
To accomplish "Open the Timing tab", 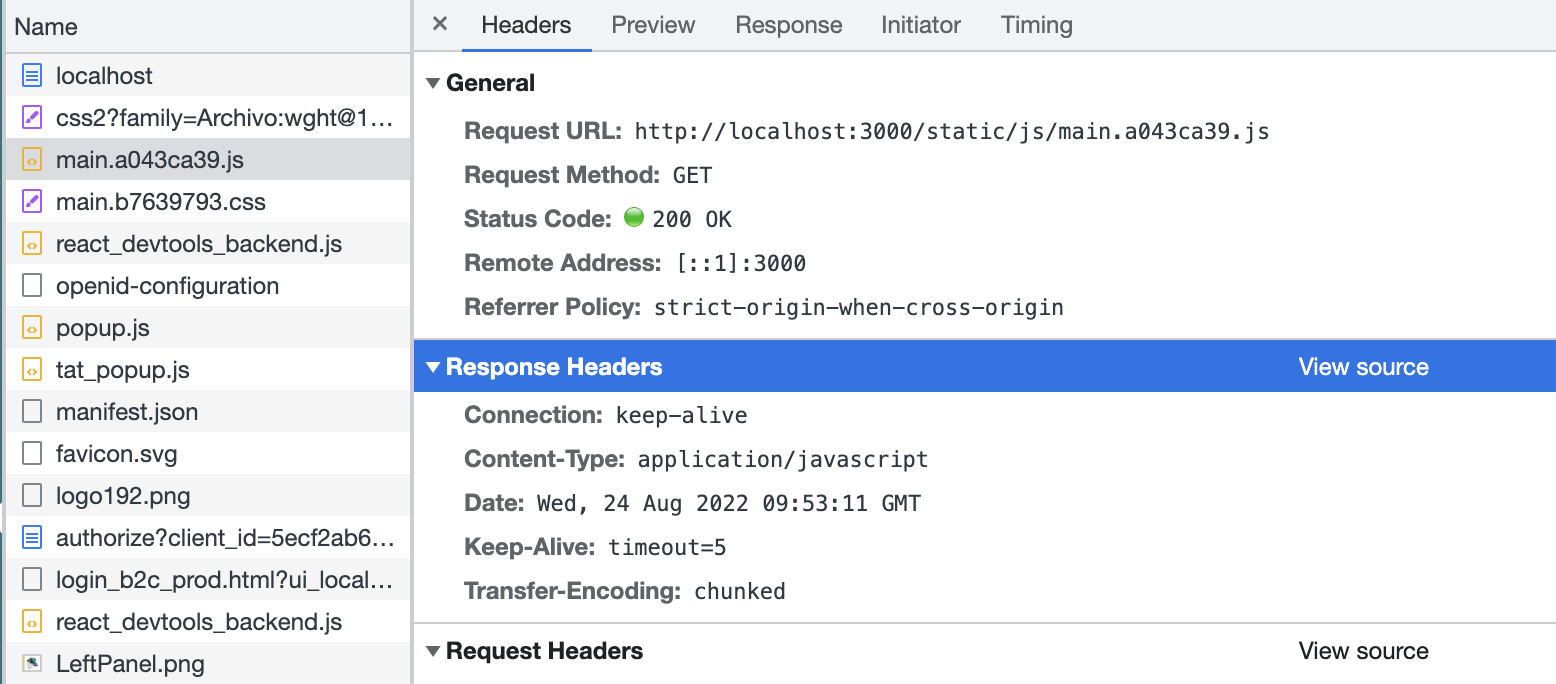I will coord(1036,25).
